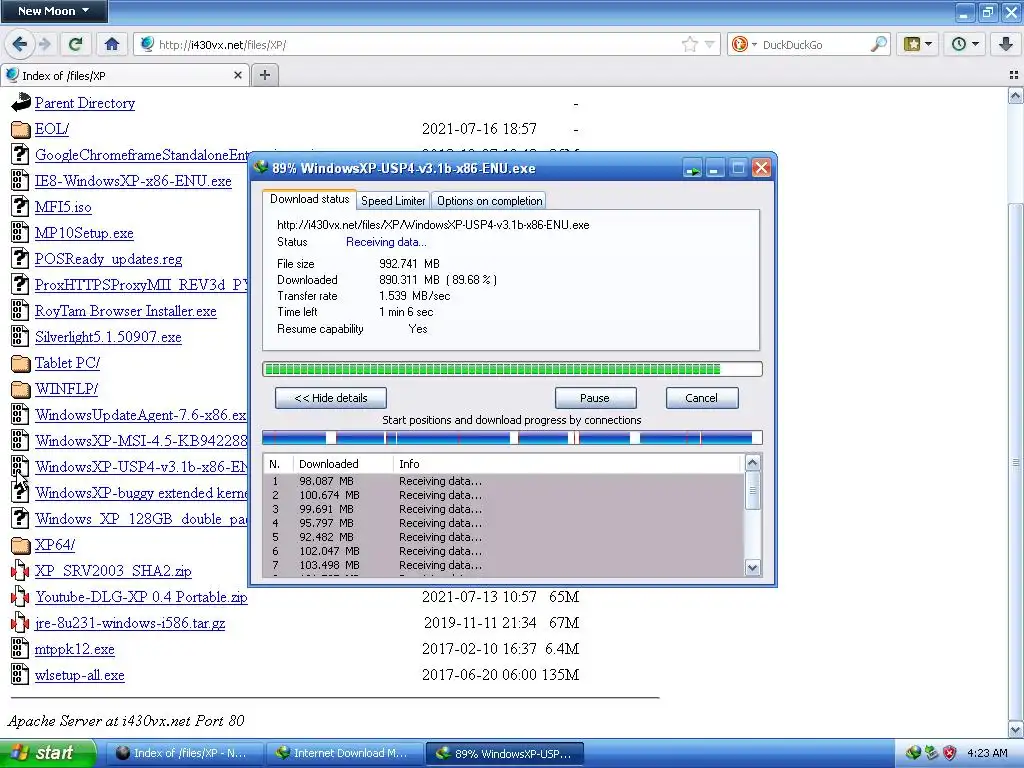Open the Parent Directory link
The width and height of the screenshot is (1024, 768).
pyautogui.click(x=85, y=103)
